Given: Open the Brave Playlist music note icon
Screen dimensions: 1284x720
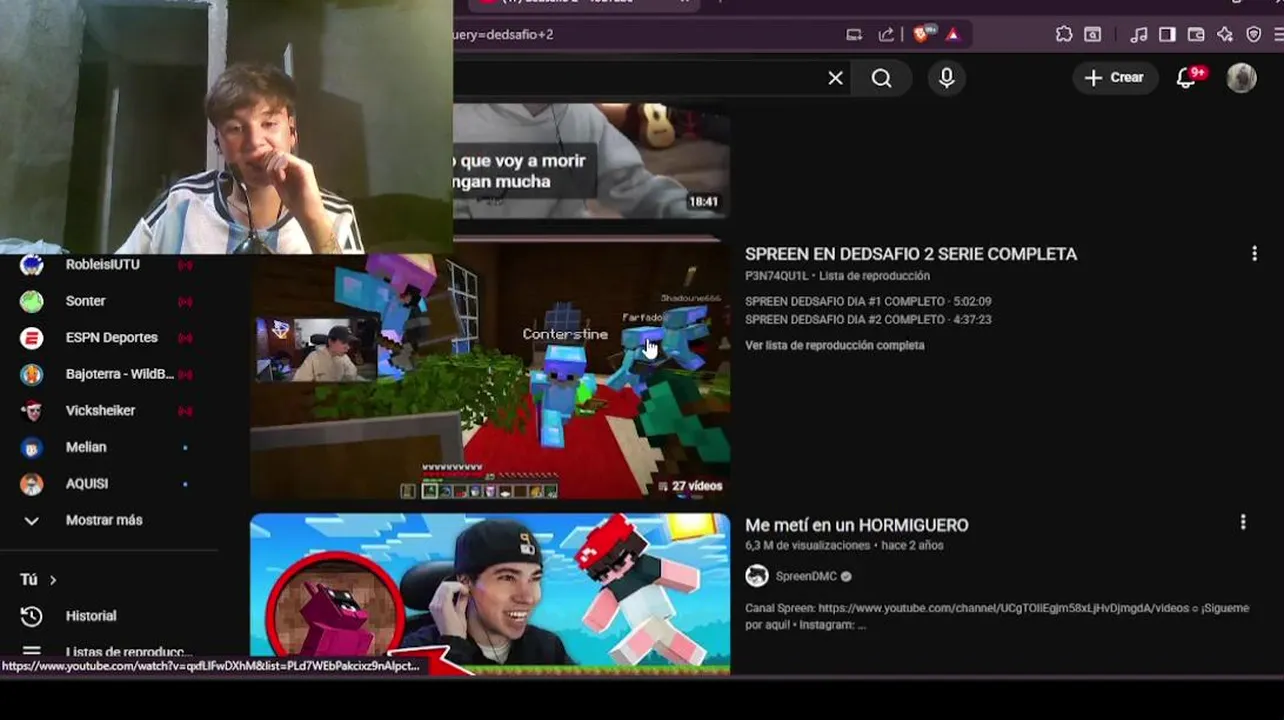Looking at the screenshot, I should tap(1138, 34).
